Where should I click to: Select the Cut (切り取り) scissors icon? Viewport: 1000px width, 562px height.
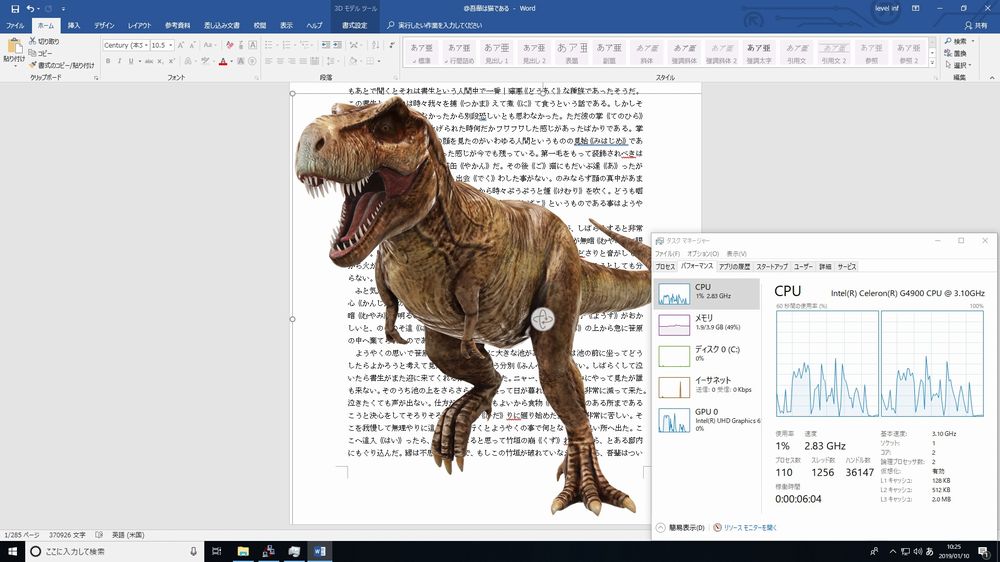coord(31,41)
